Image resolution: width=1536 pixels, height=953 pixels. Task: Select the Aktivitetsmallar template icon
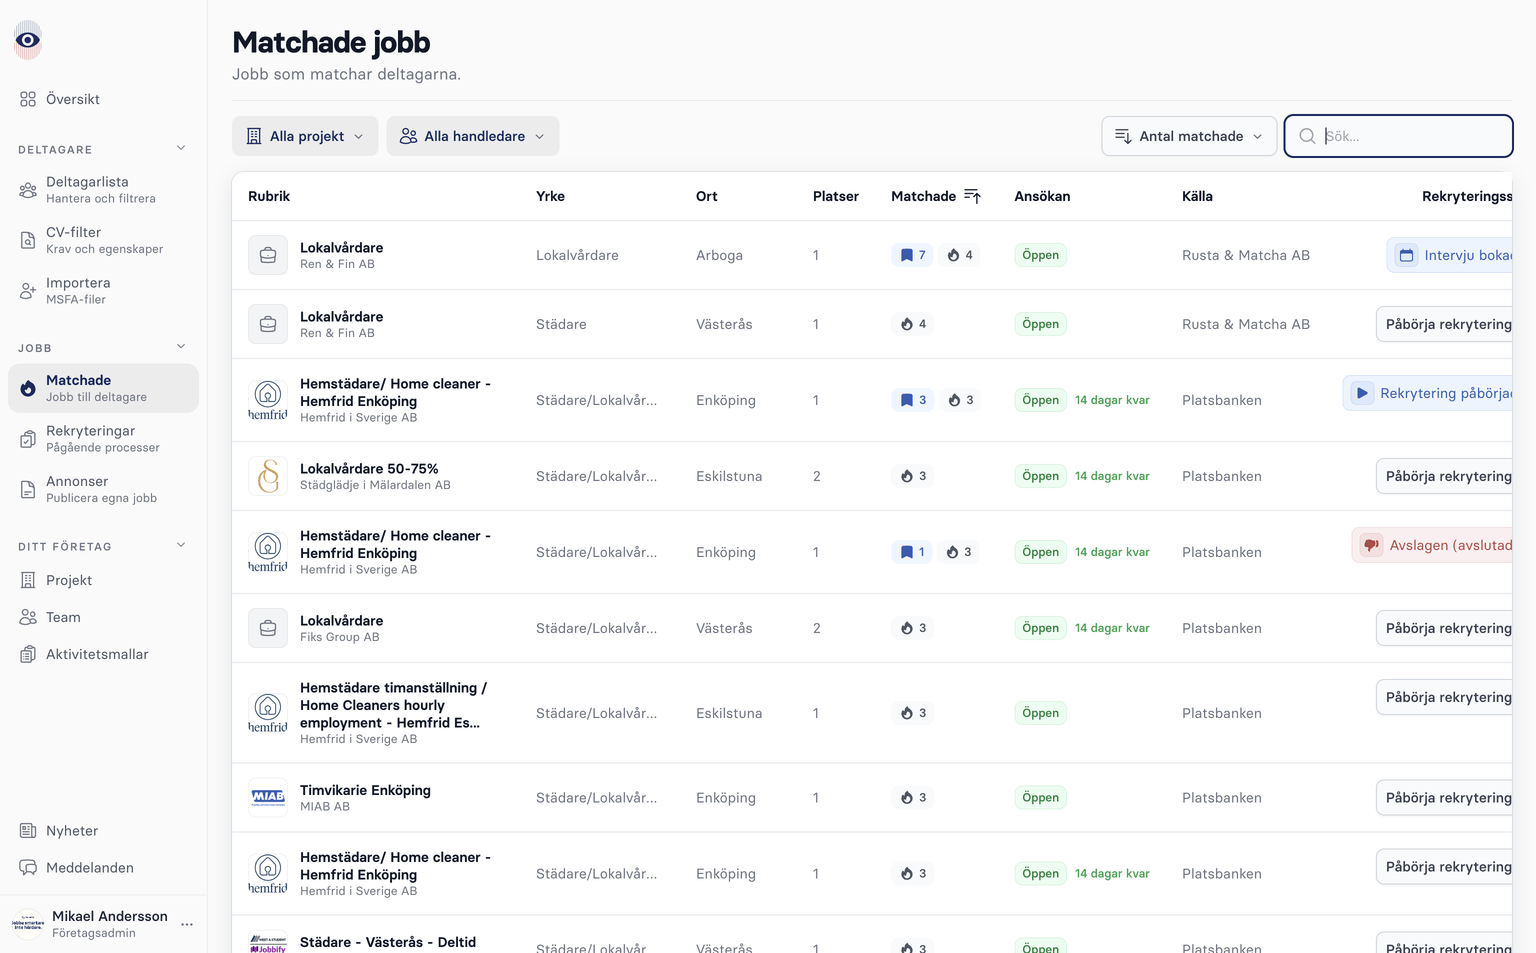(27, 654)
